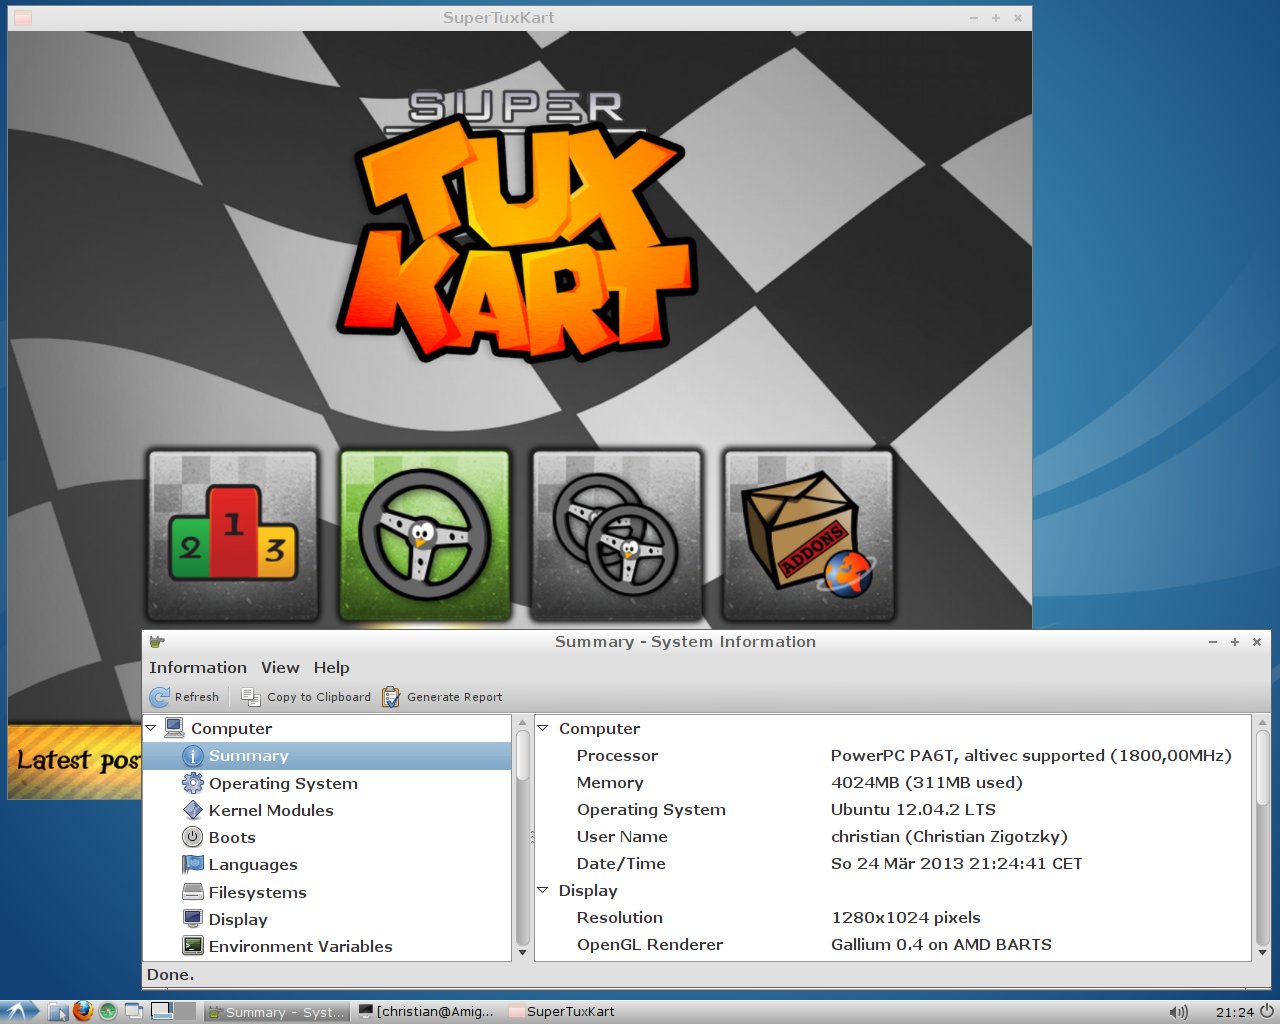Open the Help menu

pos(331,668)
